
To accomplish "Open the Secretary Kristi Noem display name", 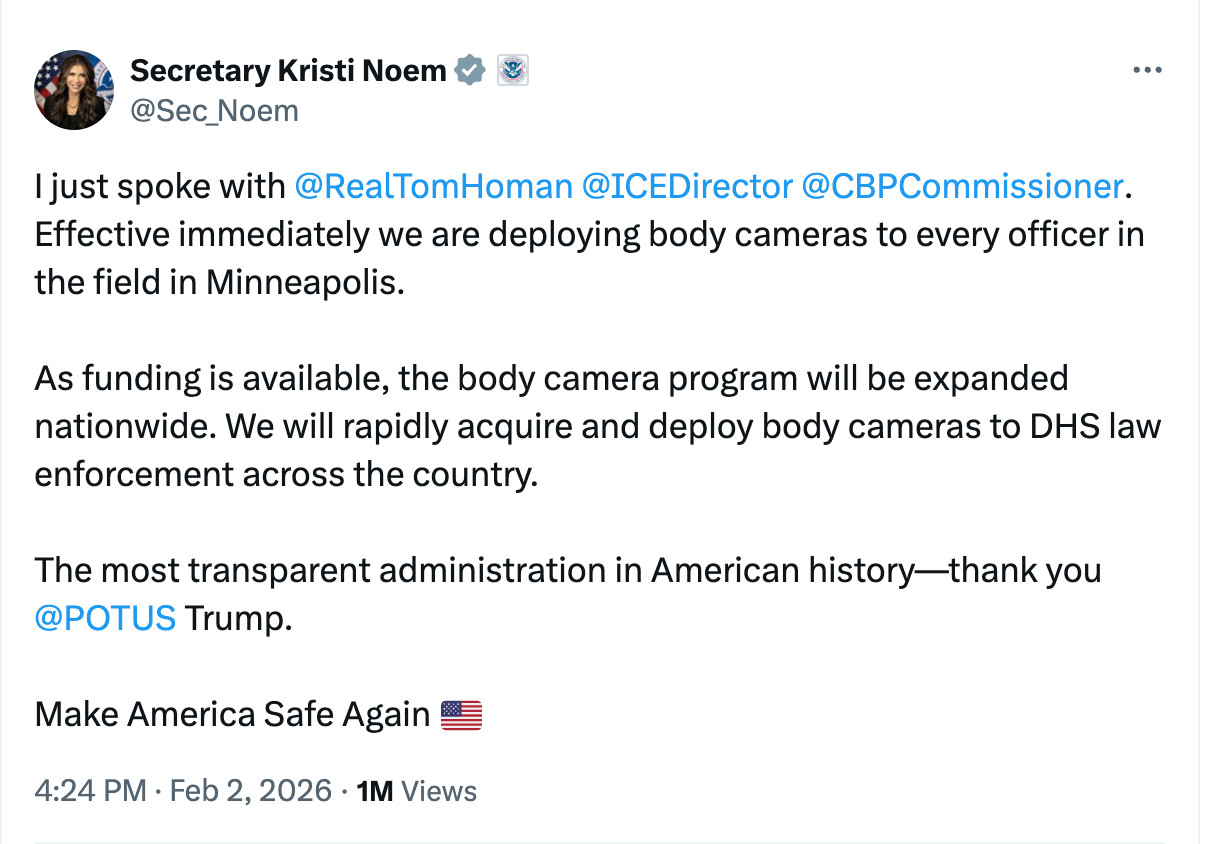I will (288, 70).
